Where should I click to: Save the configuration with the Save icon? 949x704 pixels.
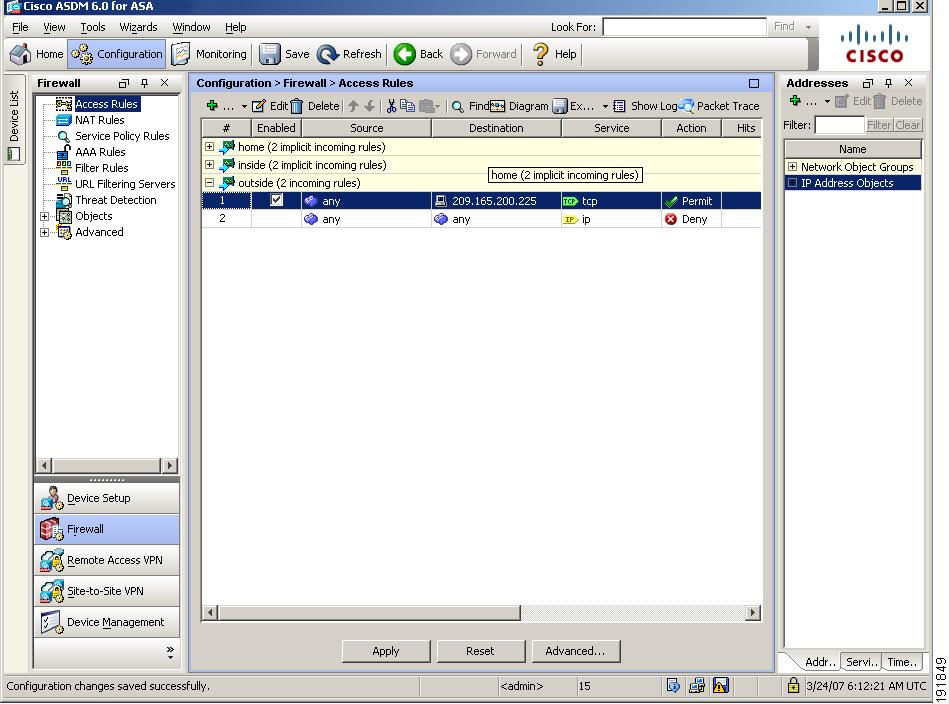pyautogui.click(x=269, y=54)
